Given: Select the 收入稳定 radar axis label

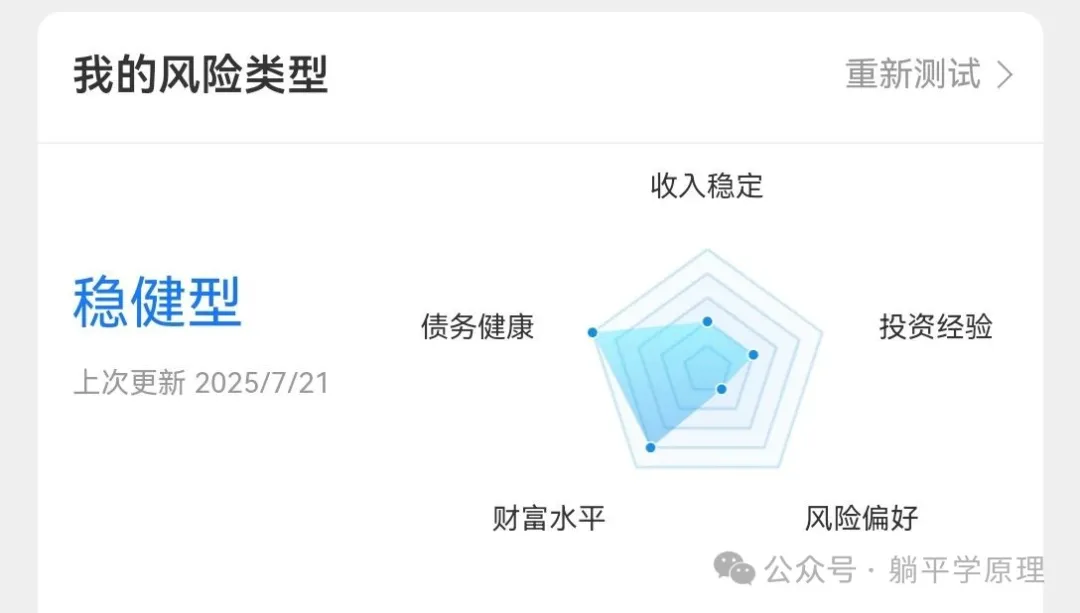Looking at the screenshot, I should (x=707, y=186).
